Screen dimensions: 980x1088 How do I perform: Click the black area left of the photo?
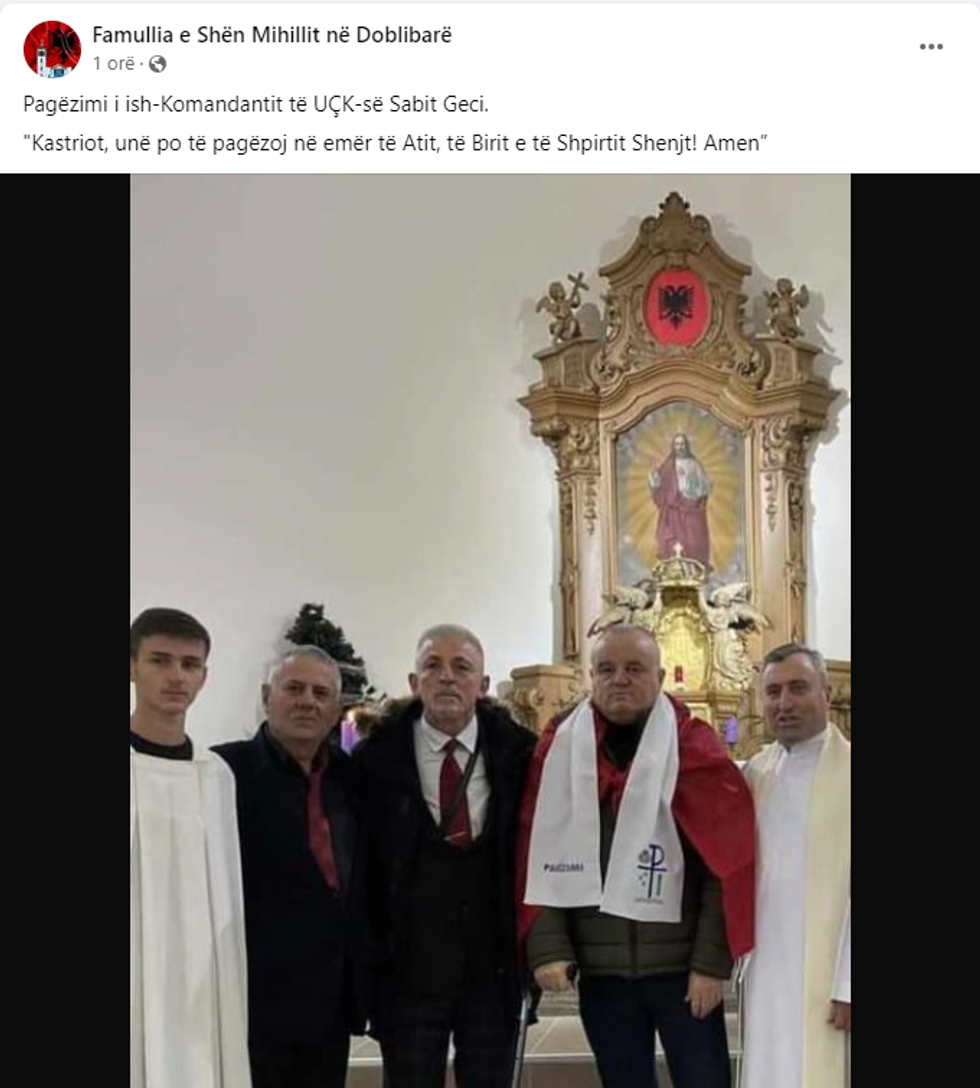tap(65, 630)
